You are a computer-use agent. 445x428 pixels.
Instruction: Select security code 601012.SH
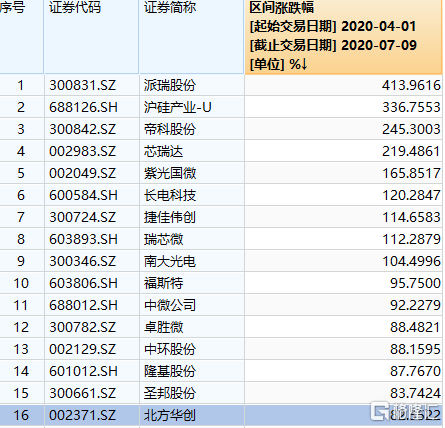click(83, 371)
